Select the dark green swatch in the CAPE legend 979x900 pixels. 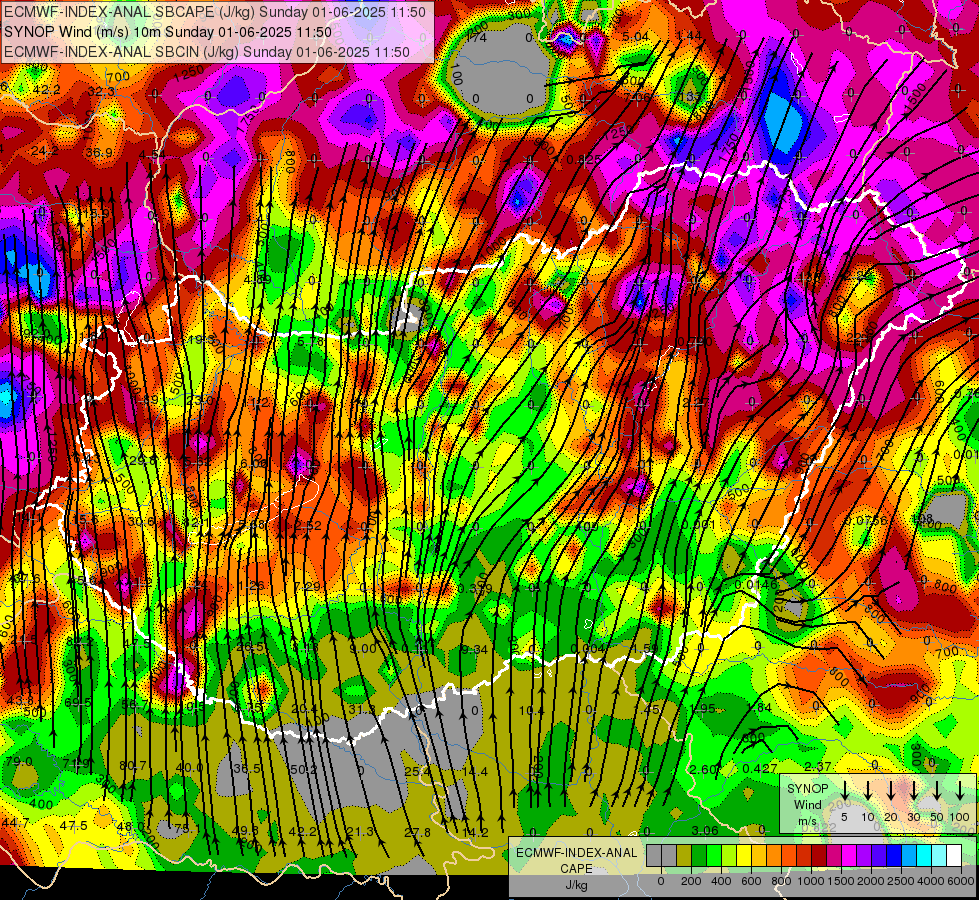click(x=699, y=855)
